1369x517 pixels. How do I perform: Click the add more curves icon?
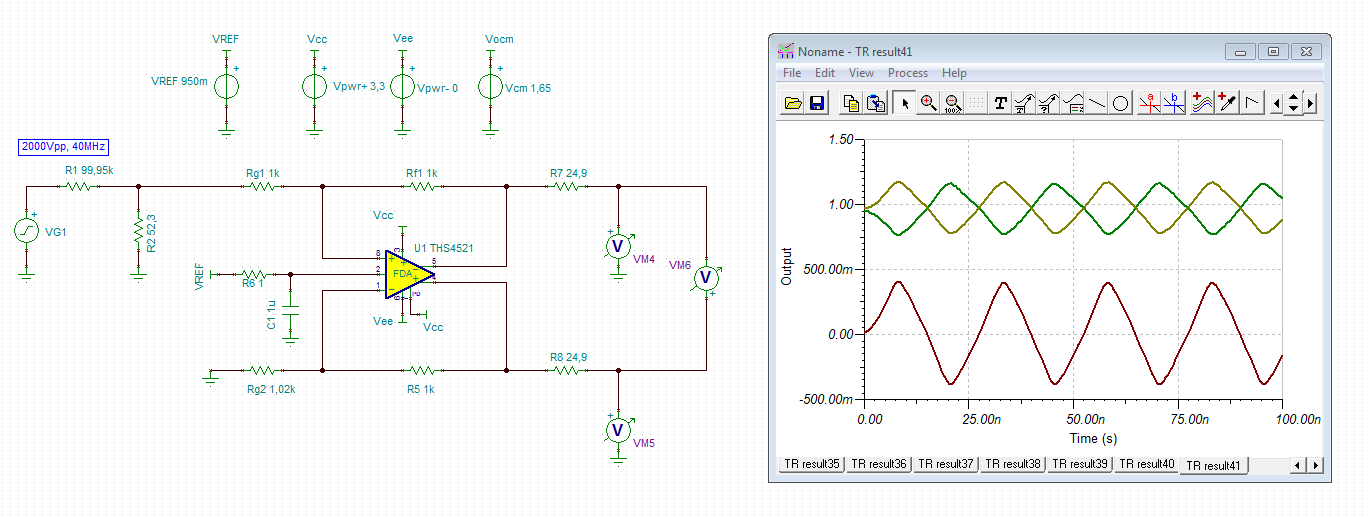tap(1202, 102)
